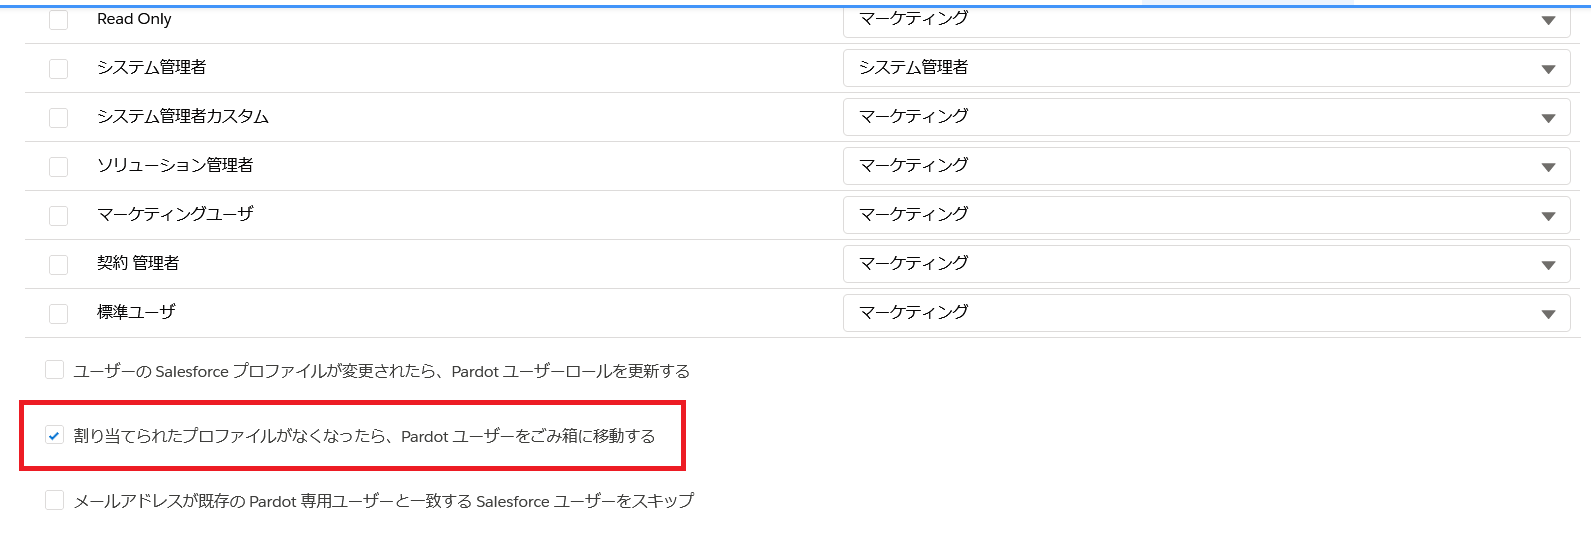Check the Read Only profile checkbox
This screenshot has height=546, width=1591.
click(x=59, y=19)
